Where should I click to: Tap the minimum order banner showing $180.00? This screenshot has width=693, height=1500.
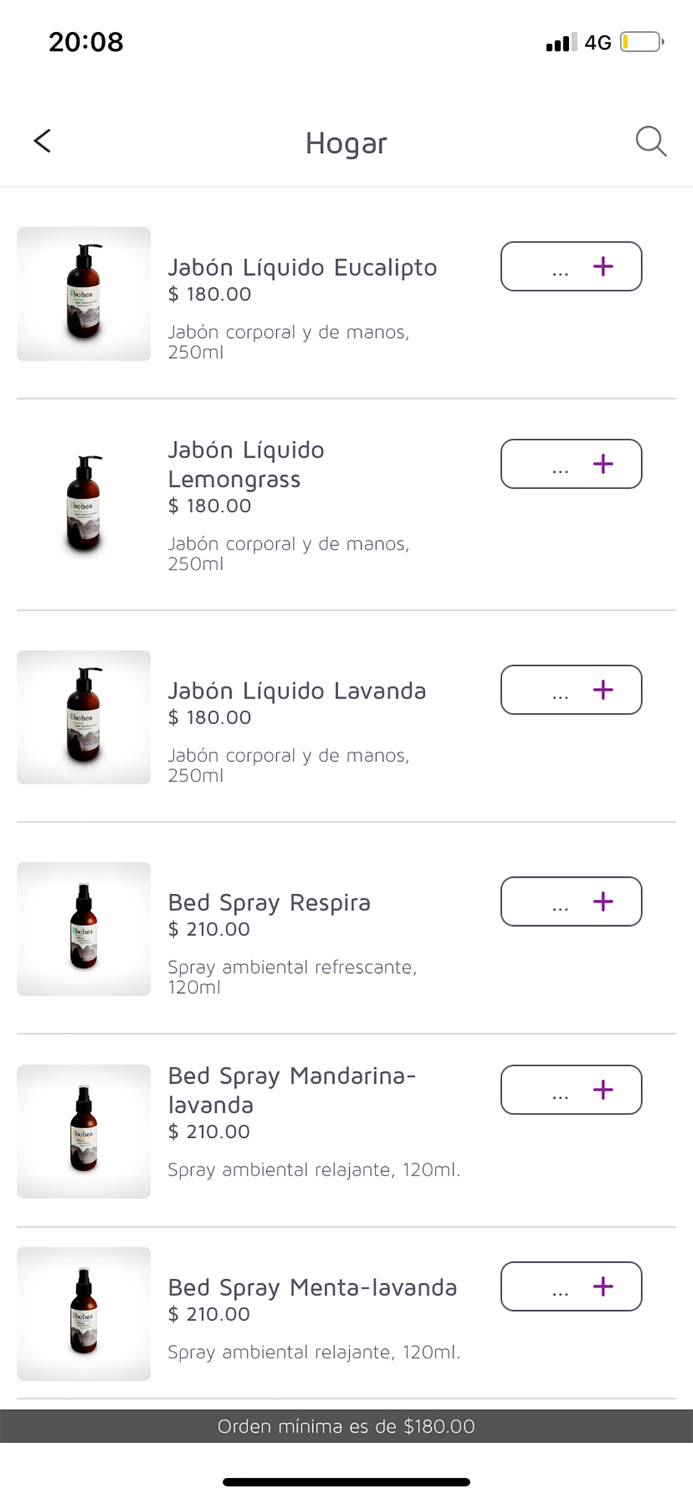click(346, 1426)
